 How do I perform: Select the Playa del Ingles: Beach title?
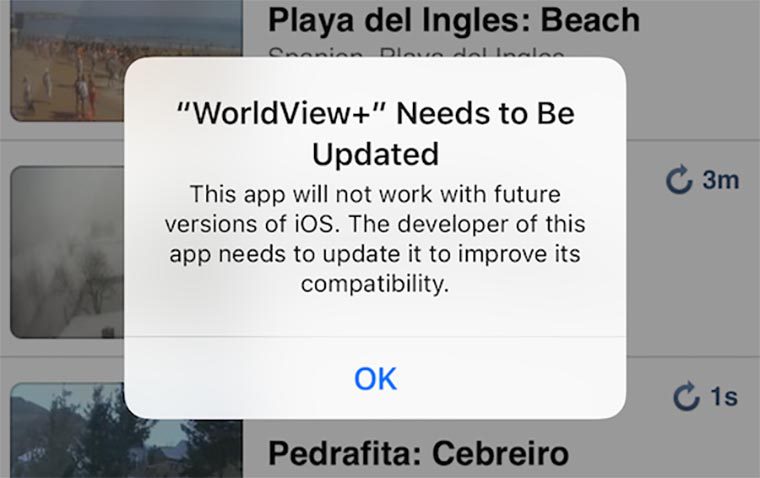pos(454,21)
